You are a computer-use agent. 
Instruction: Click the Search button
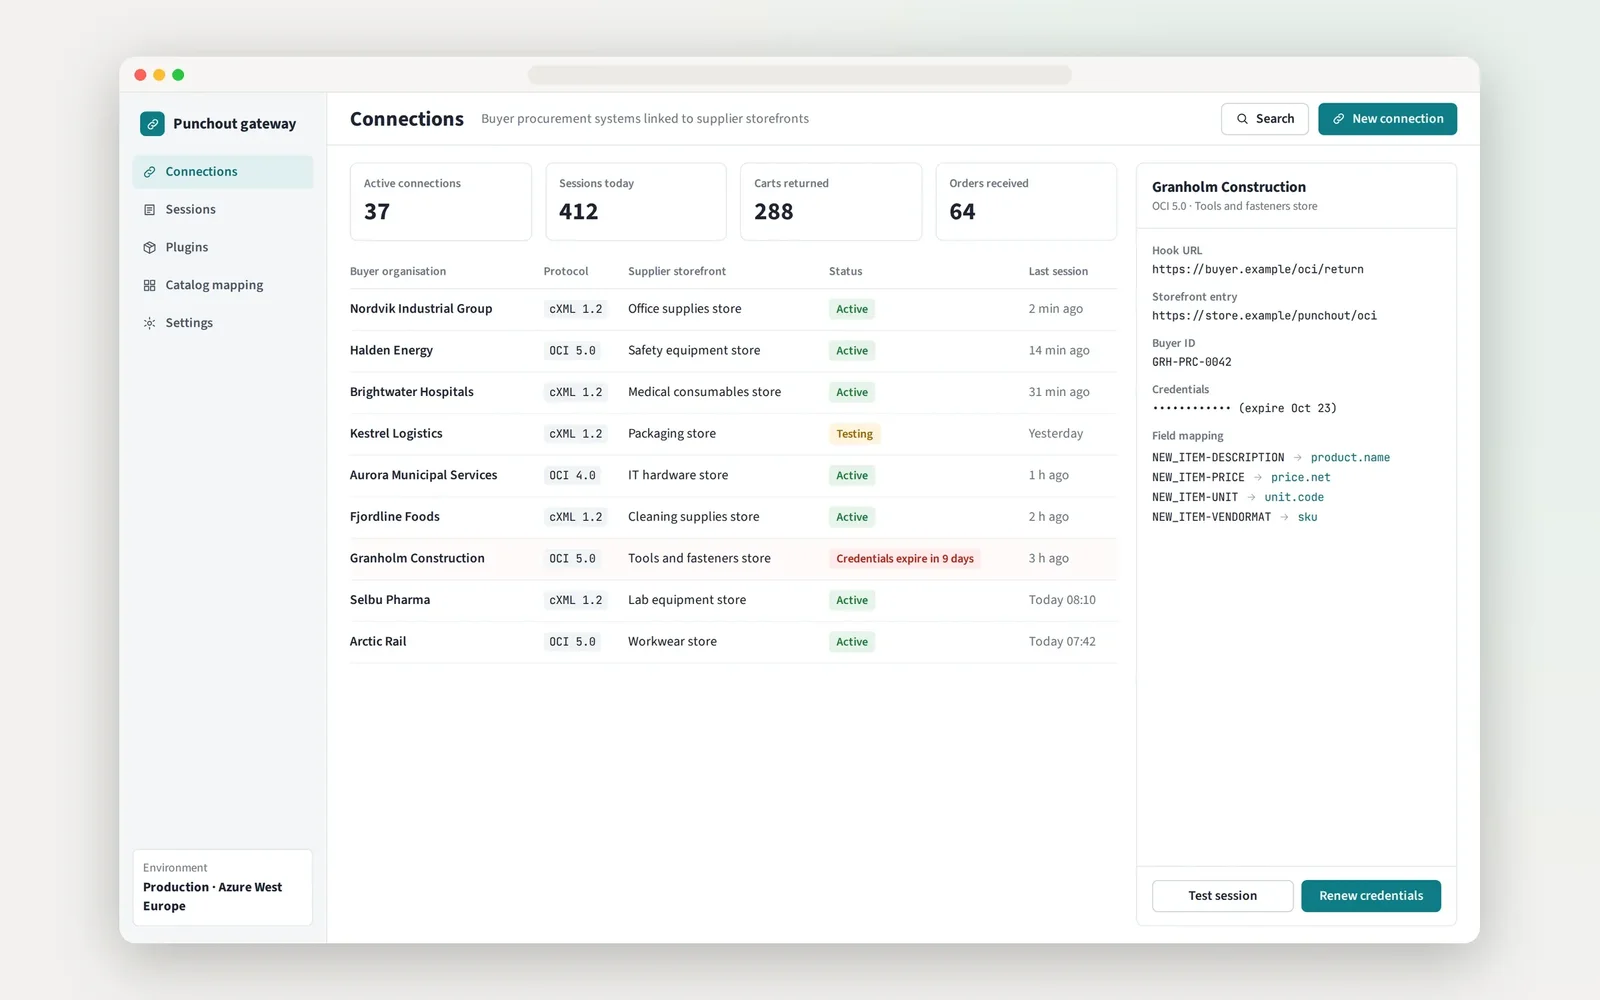coord(1265,119)
